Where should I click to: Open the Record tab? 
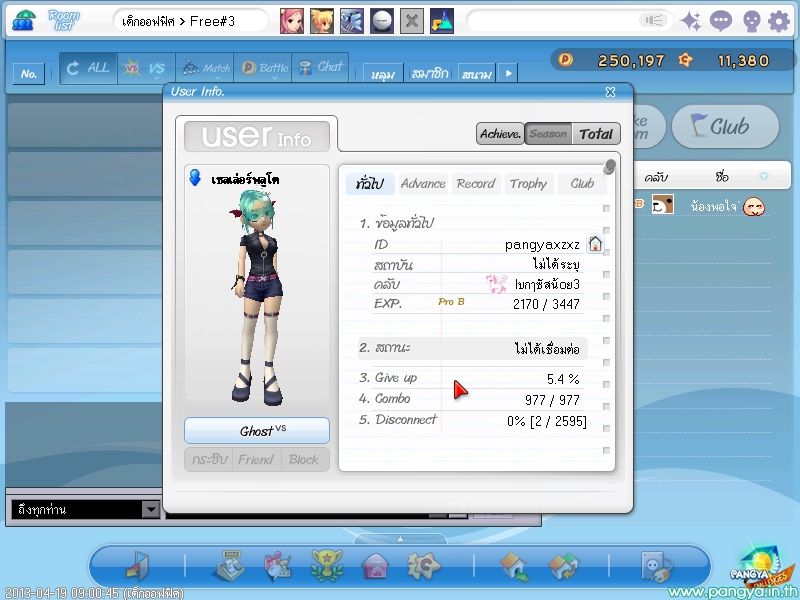pyautogui.click(x=476, y=184)
